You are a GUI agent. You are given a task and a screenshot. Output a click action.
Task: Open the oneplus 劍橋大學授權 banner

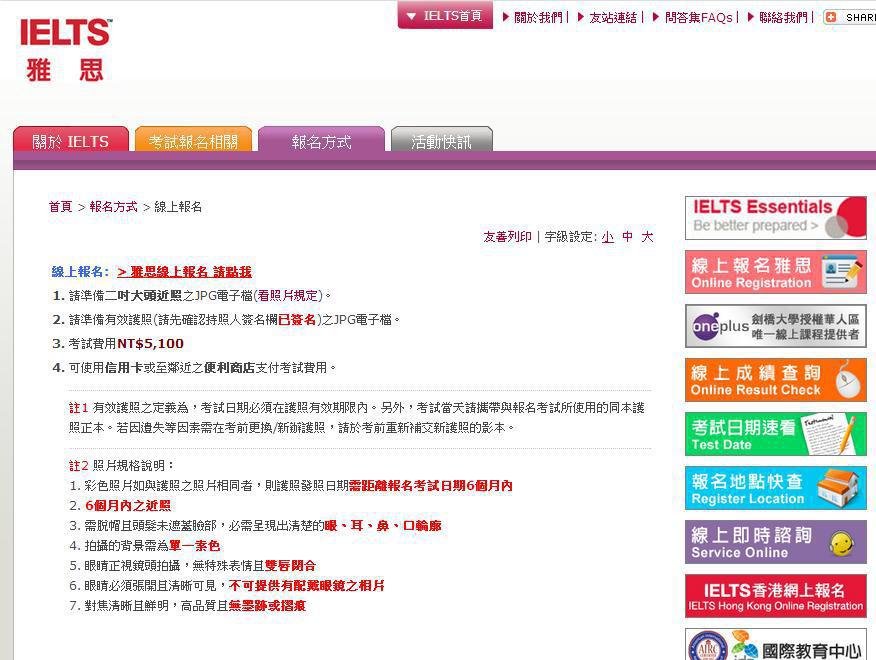click(x=775, y=326)
